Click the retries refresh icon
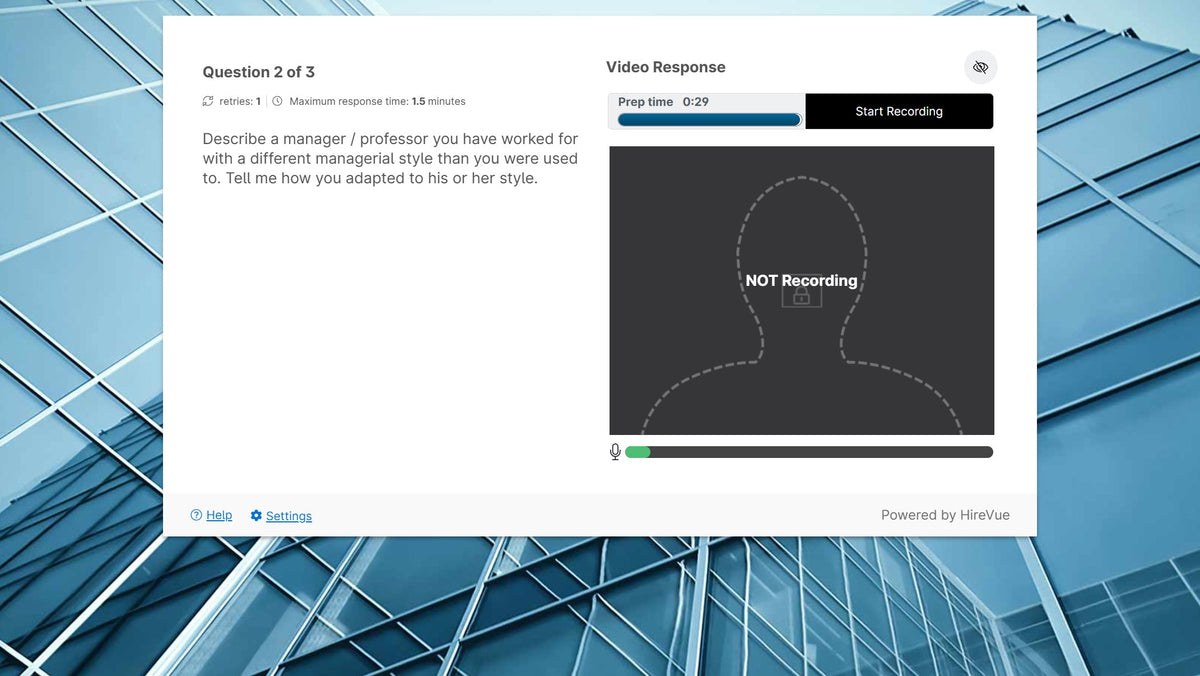The image size is (1200, 676). [208, 101]
